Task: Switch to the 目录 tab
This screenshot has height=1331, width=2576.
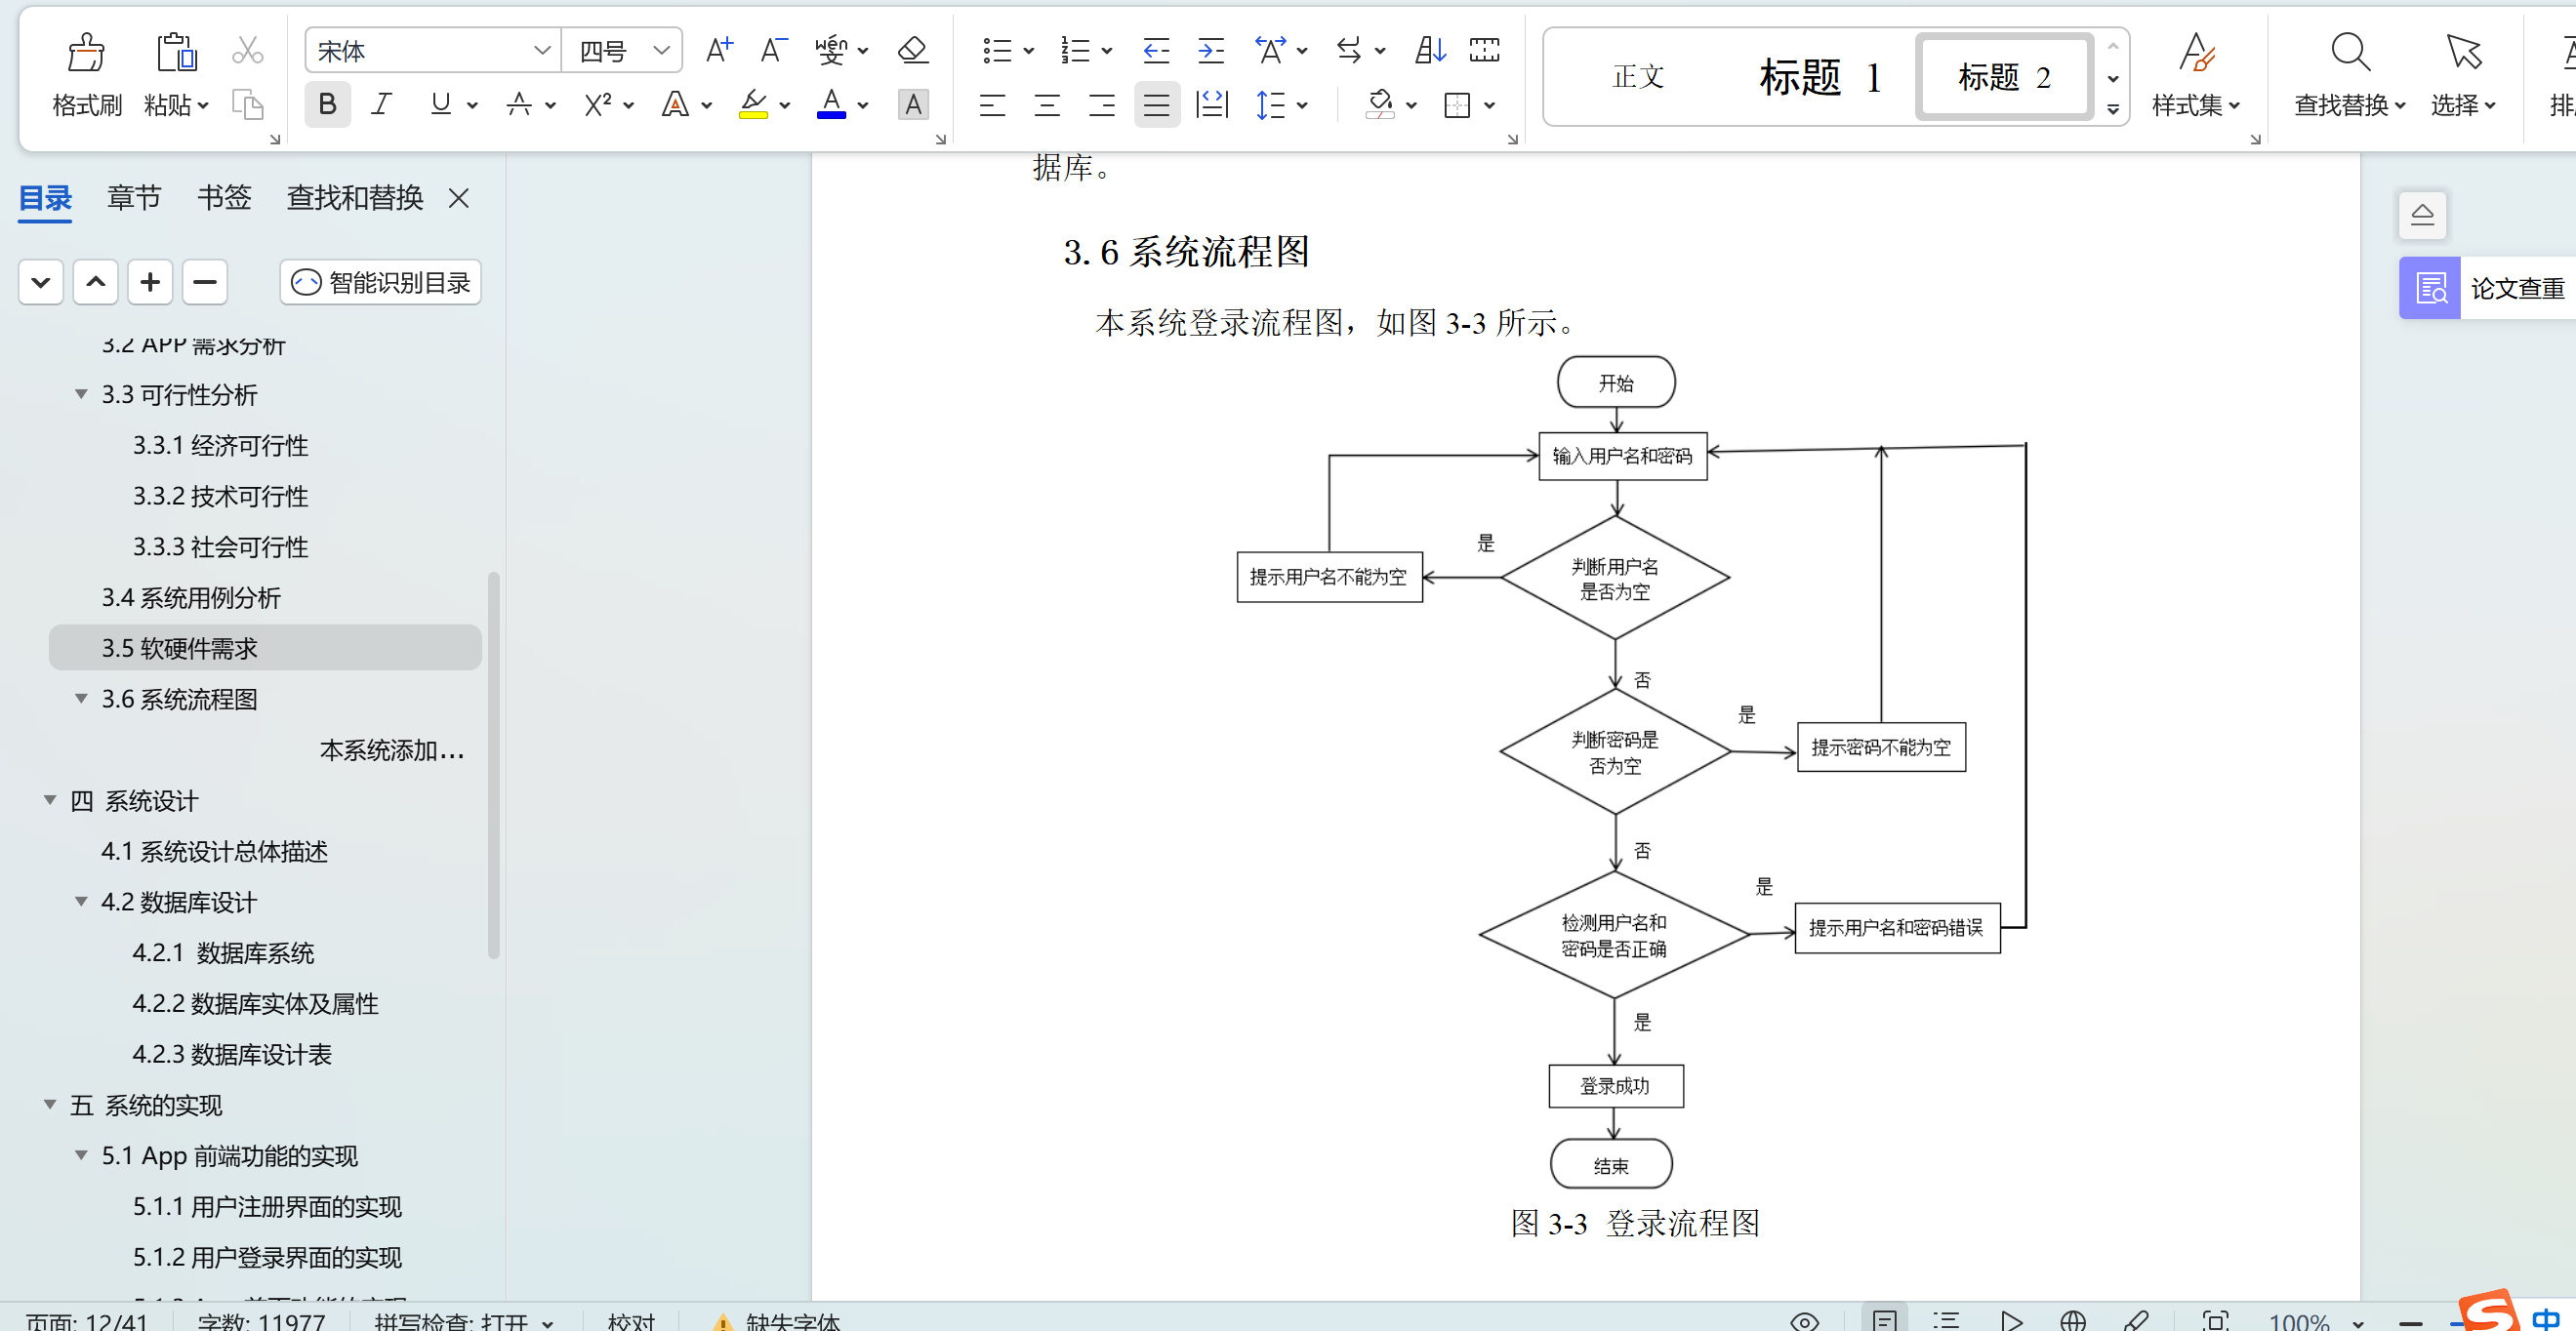Action: coord(45,198)
